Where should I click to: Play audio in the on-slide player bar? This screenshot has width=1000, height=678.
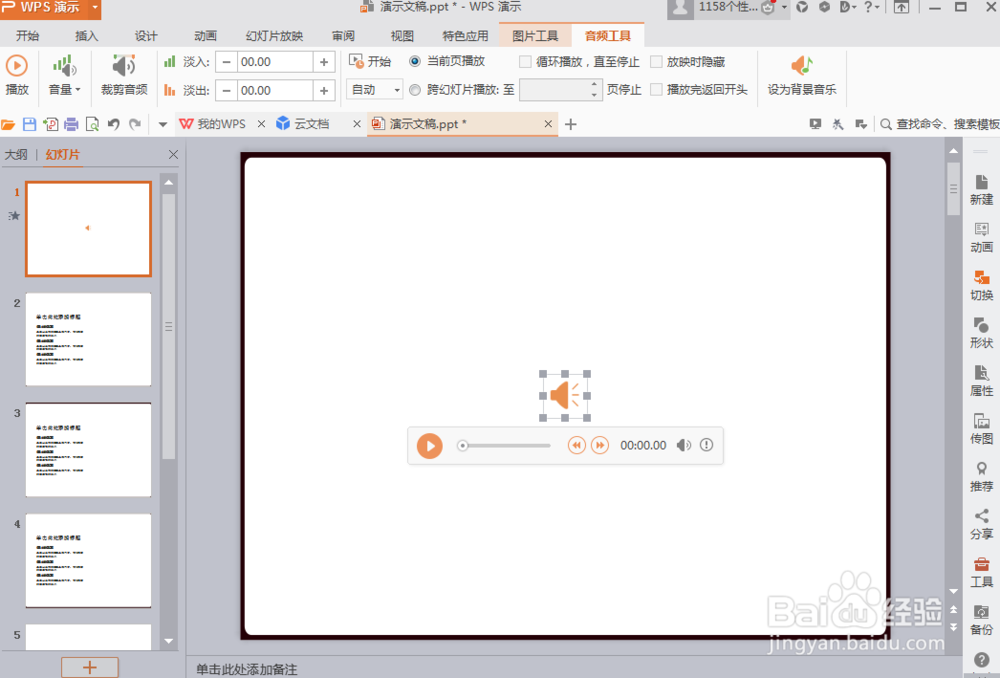tap(430, 446)
